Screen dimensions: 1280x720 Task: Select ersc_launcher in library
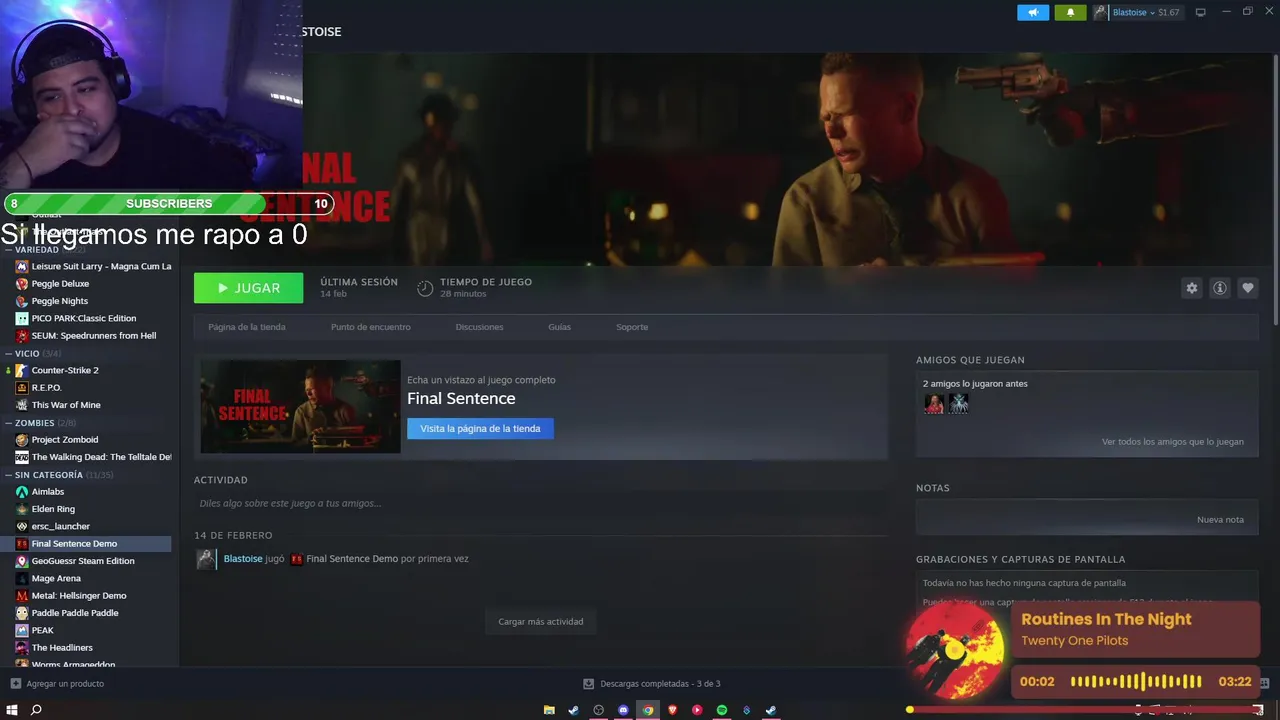(x=61, y=526)
